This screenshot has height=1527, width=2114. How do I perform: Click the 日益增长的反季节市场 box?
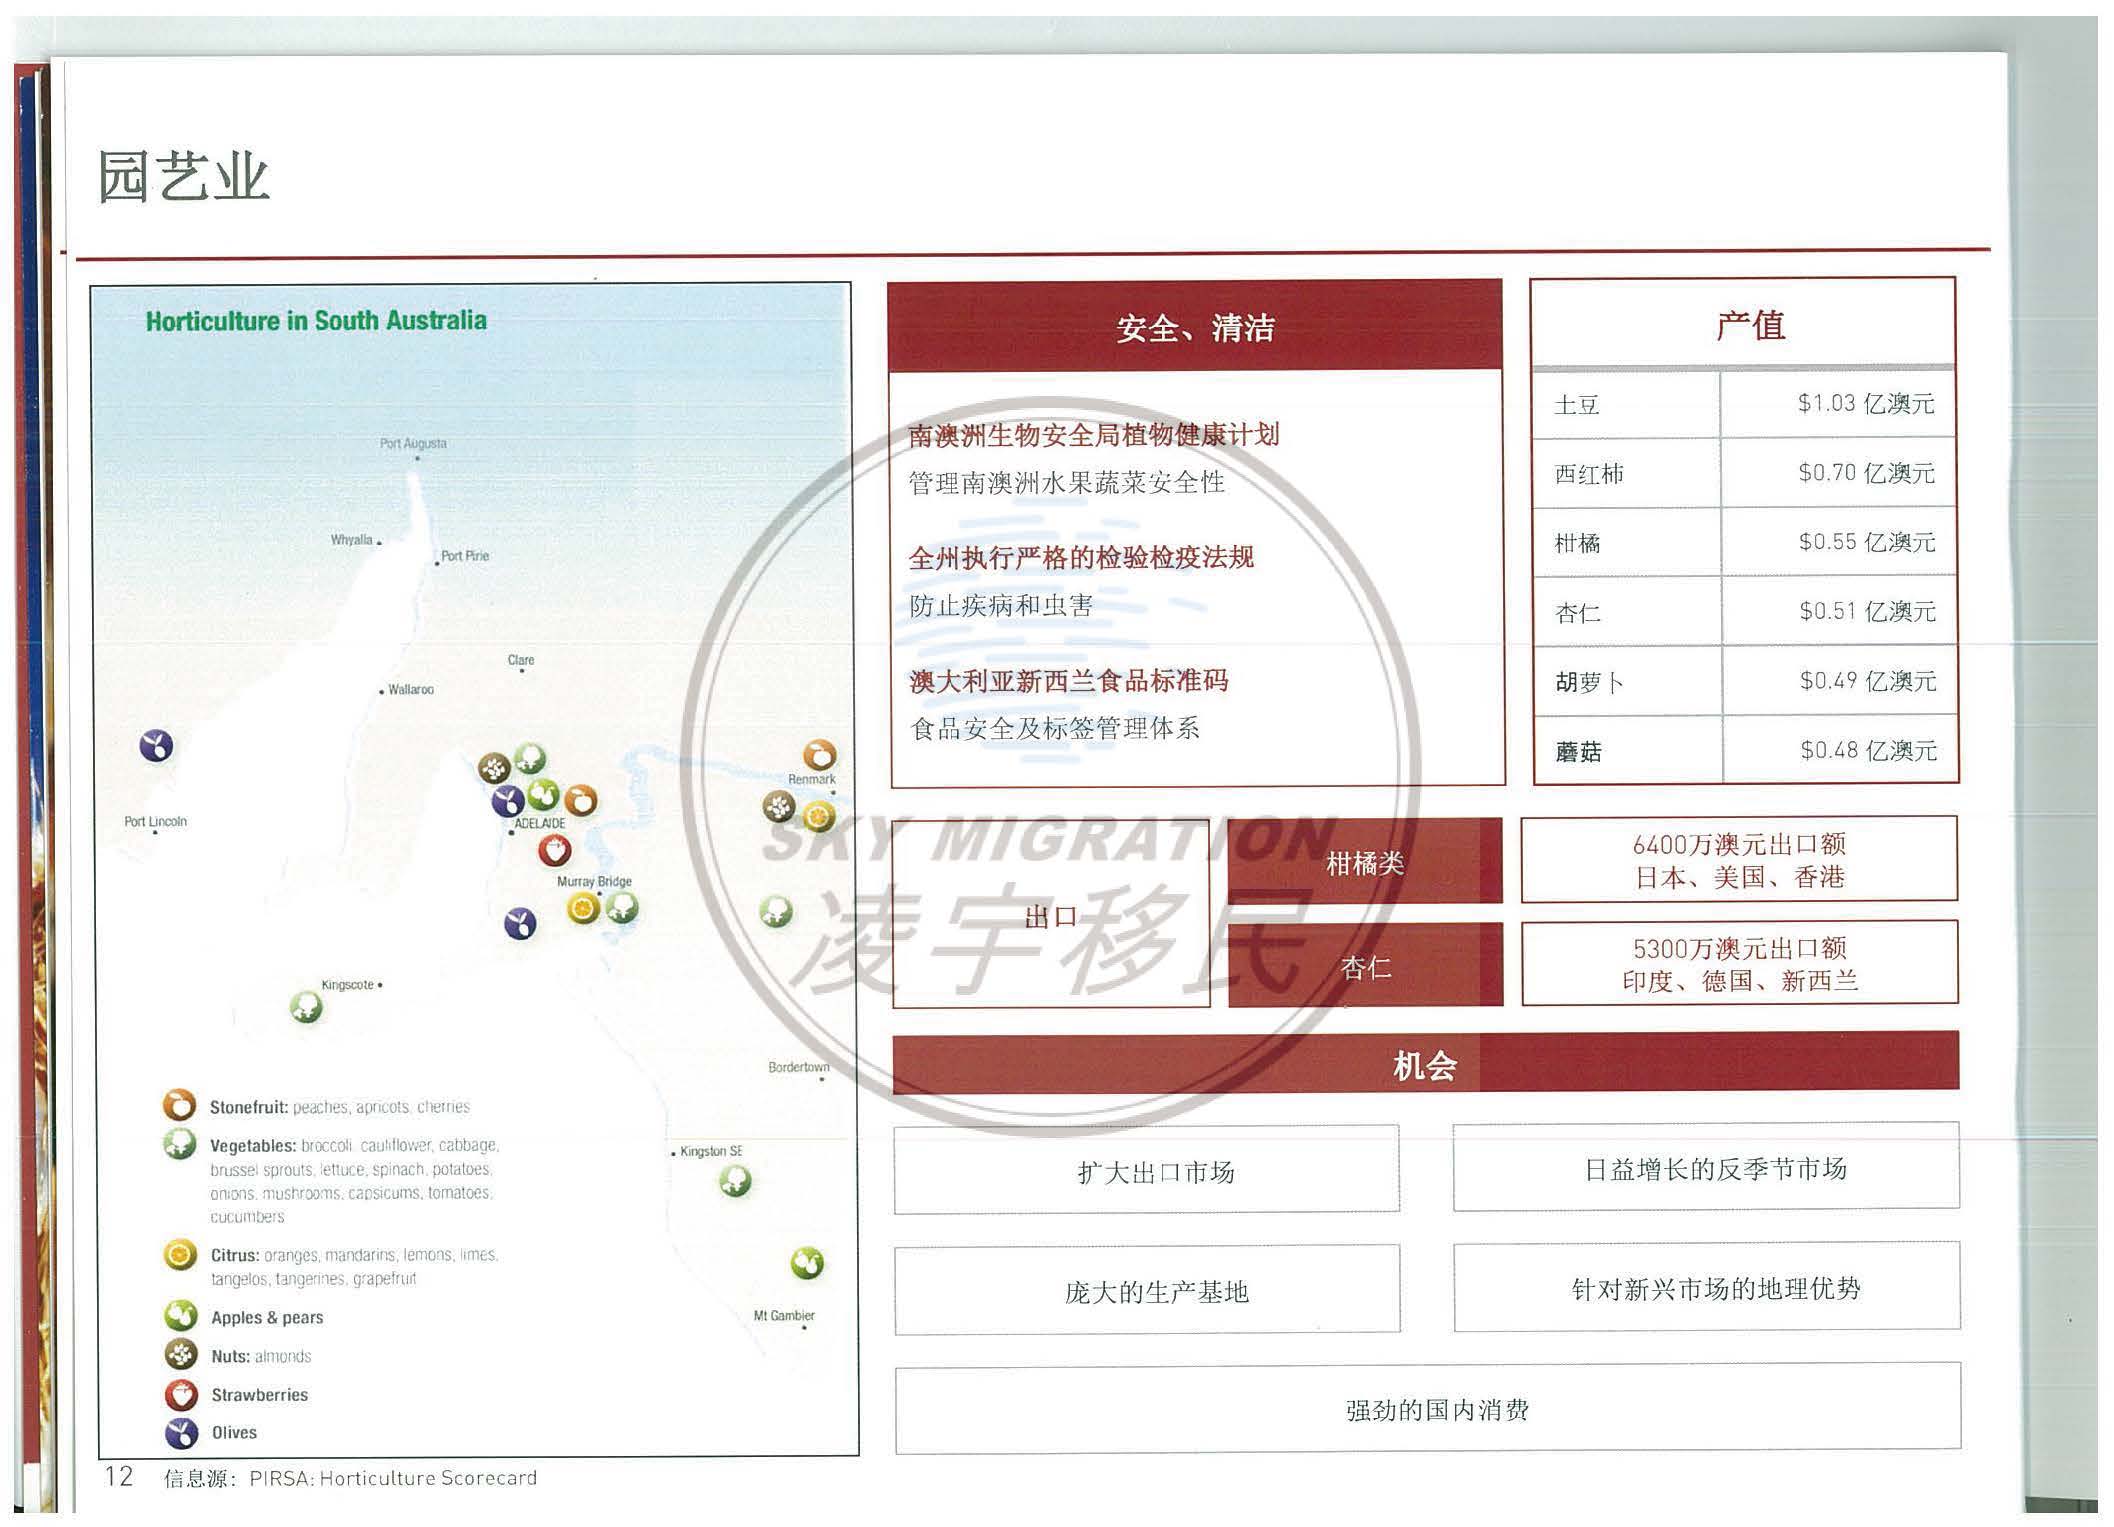point(1706,1168)
